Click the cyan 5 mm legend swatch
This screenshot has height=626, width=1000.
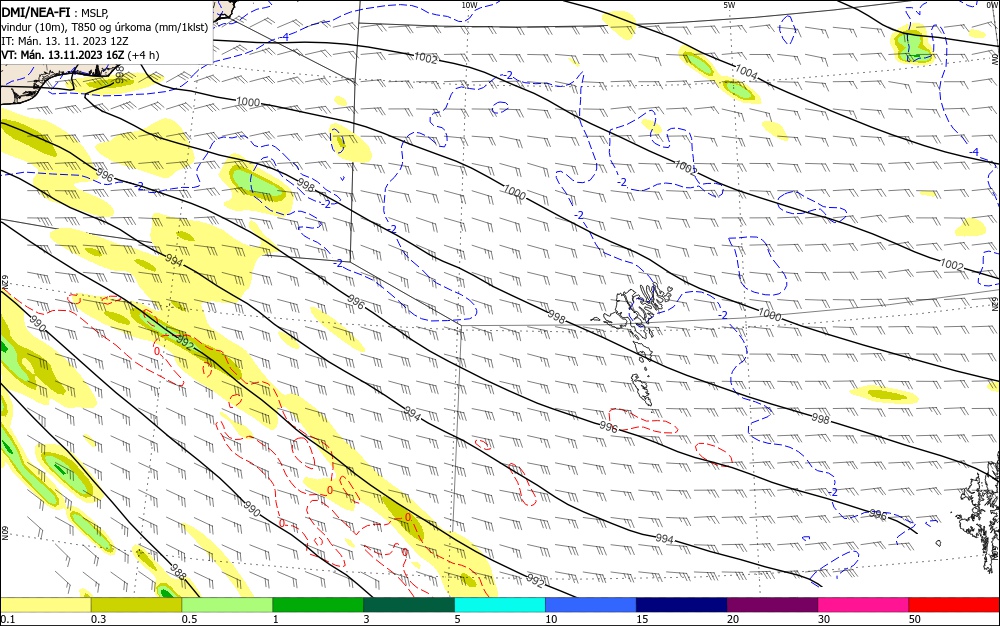[x=500, y=605]
